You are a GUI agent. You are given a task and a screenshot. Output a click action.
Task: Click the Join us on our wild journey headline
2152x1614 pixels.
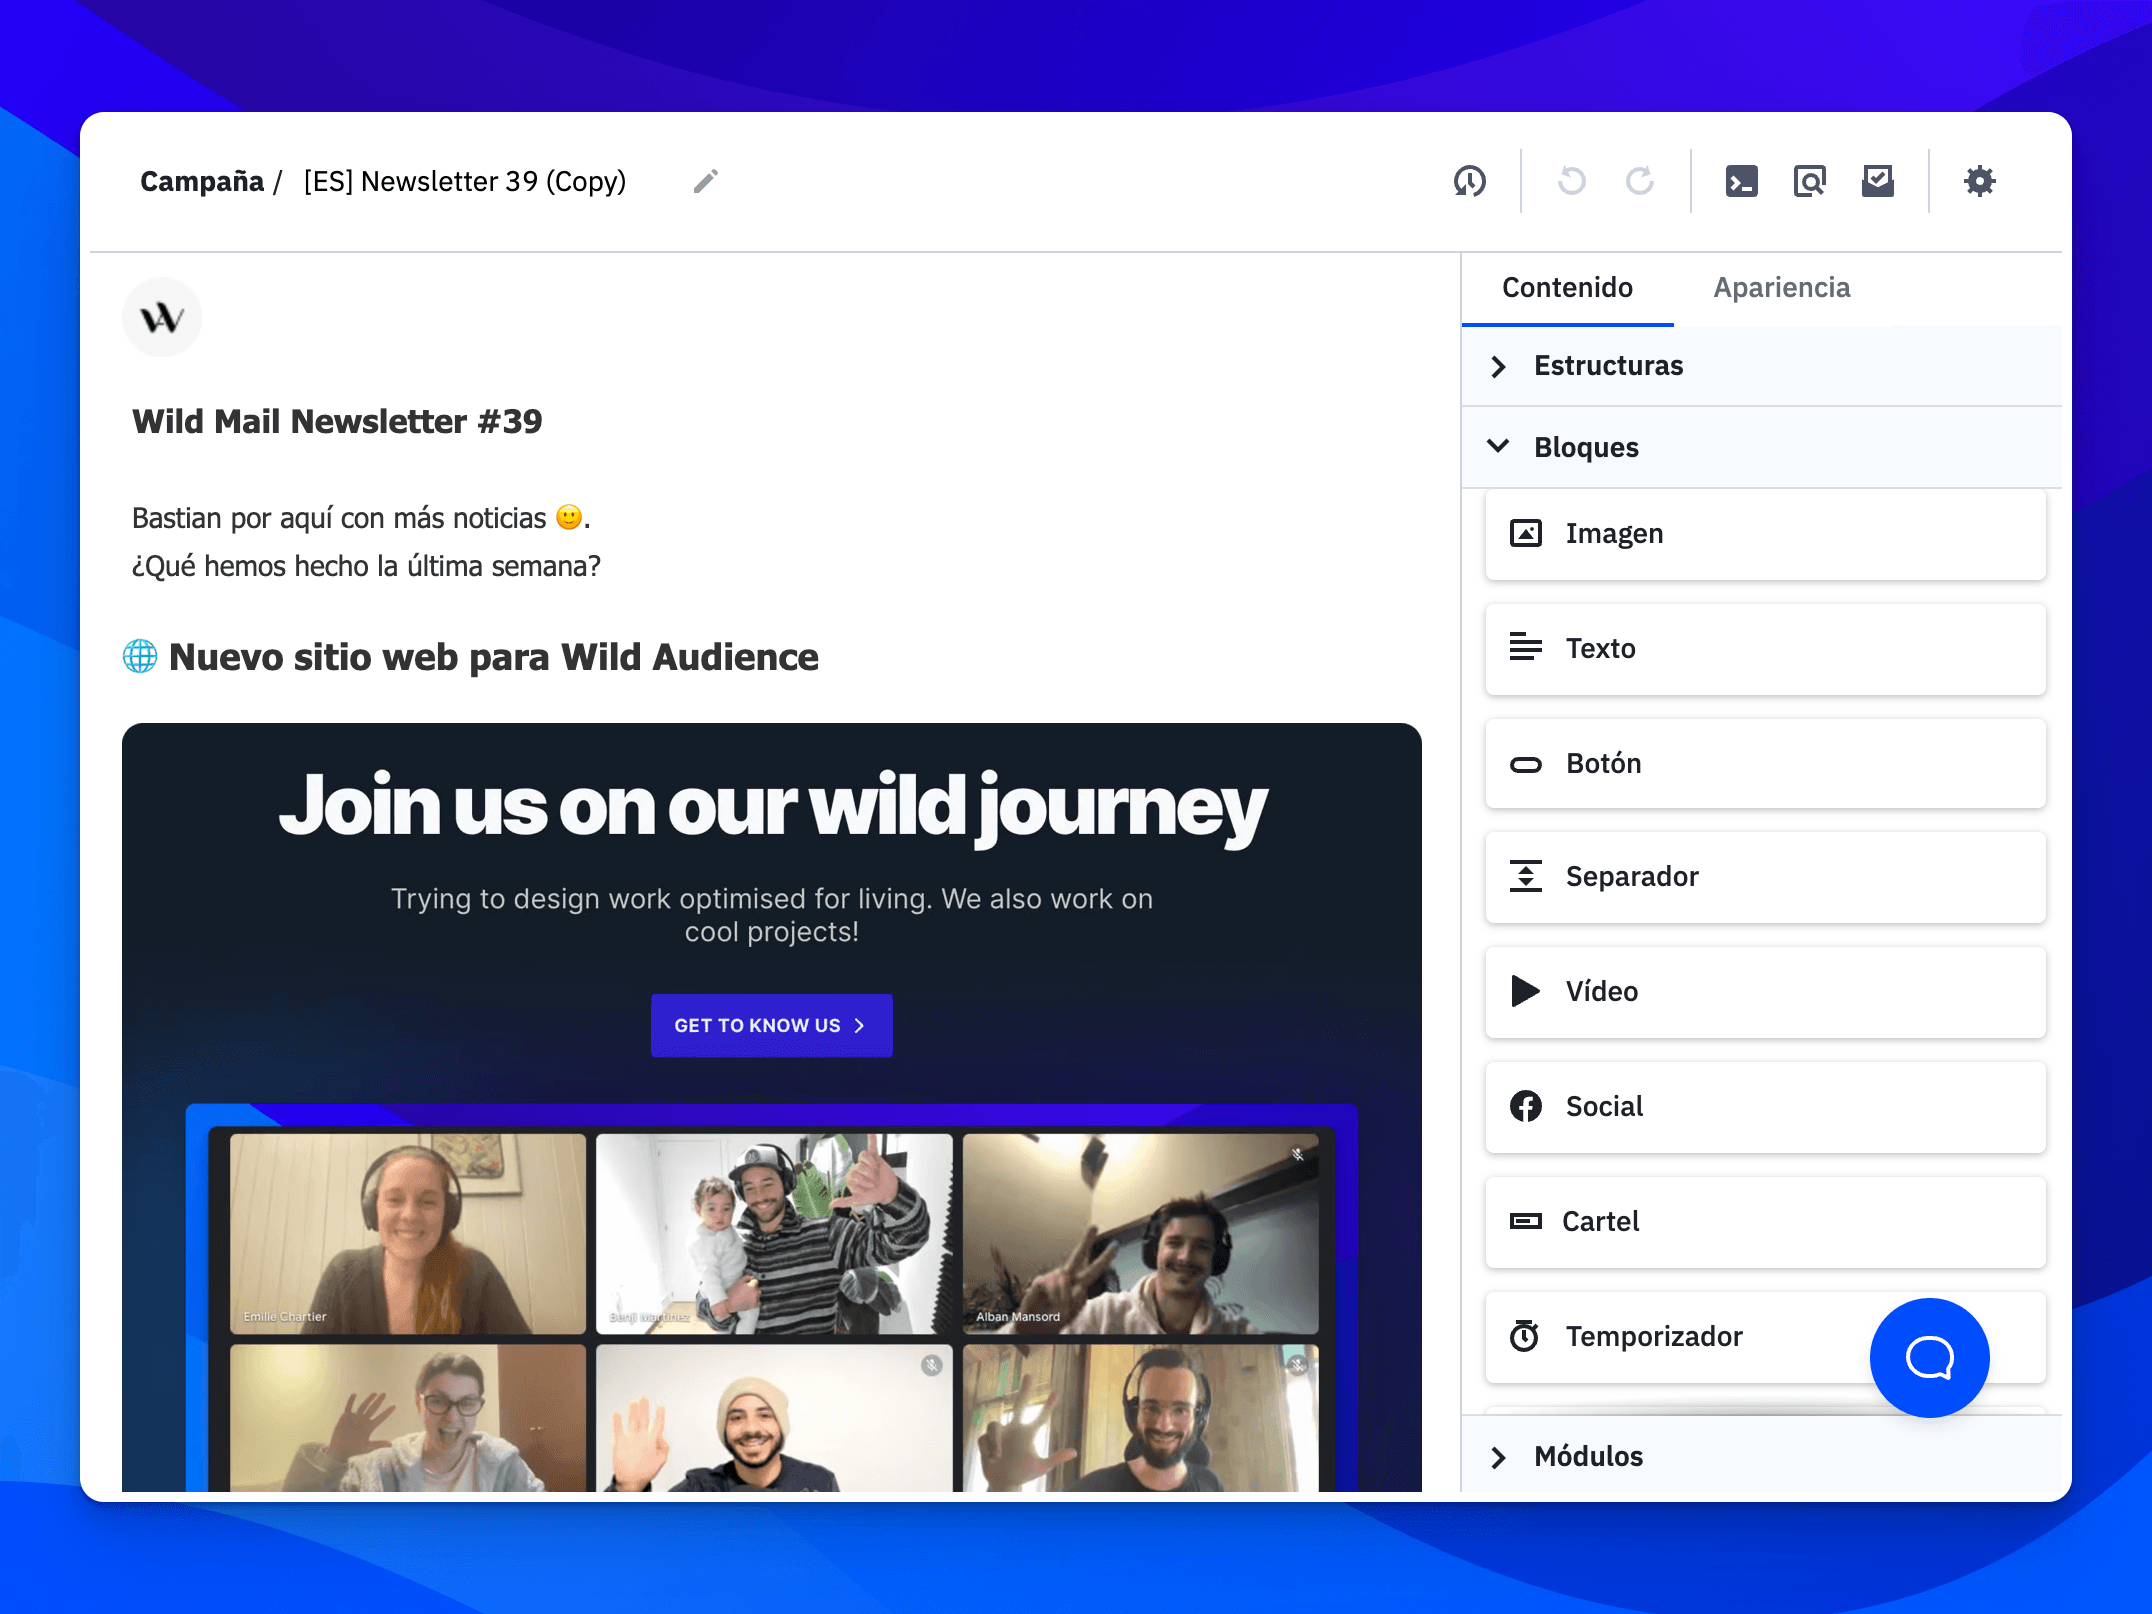772,808
